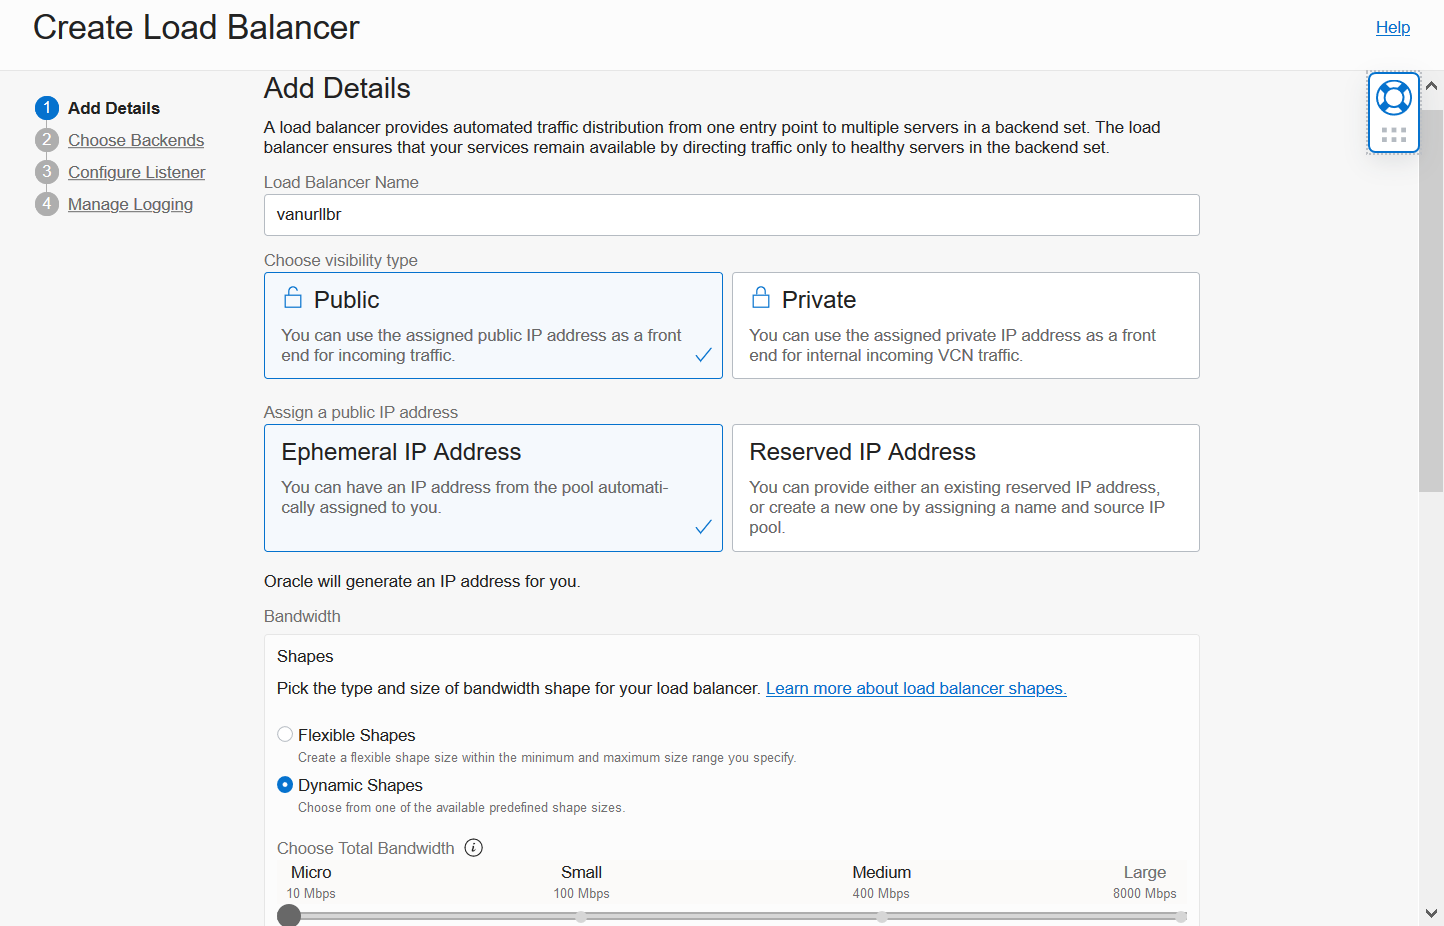This screenshot has width=1444, height=926.
Task: Re-select the Ephemeral IP Address card
Action: tap(493, 488)
